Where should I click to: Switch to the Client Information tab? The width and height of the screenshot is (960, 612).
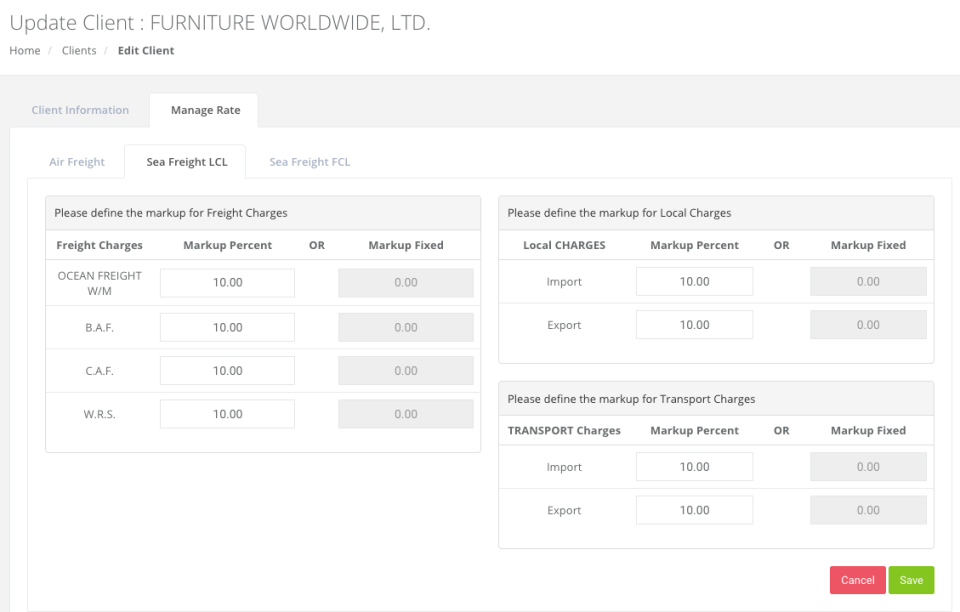coord(79,110)
